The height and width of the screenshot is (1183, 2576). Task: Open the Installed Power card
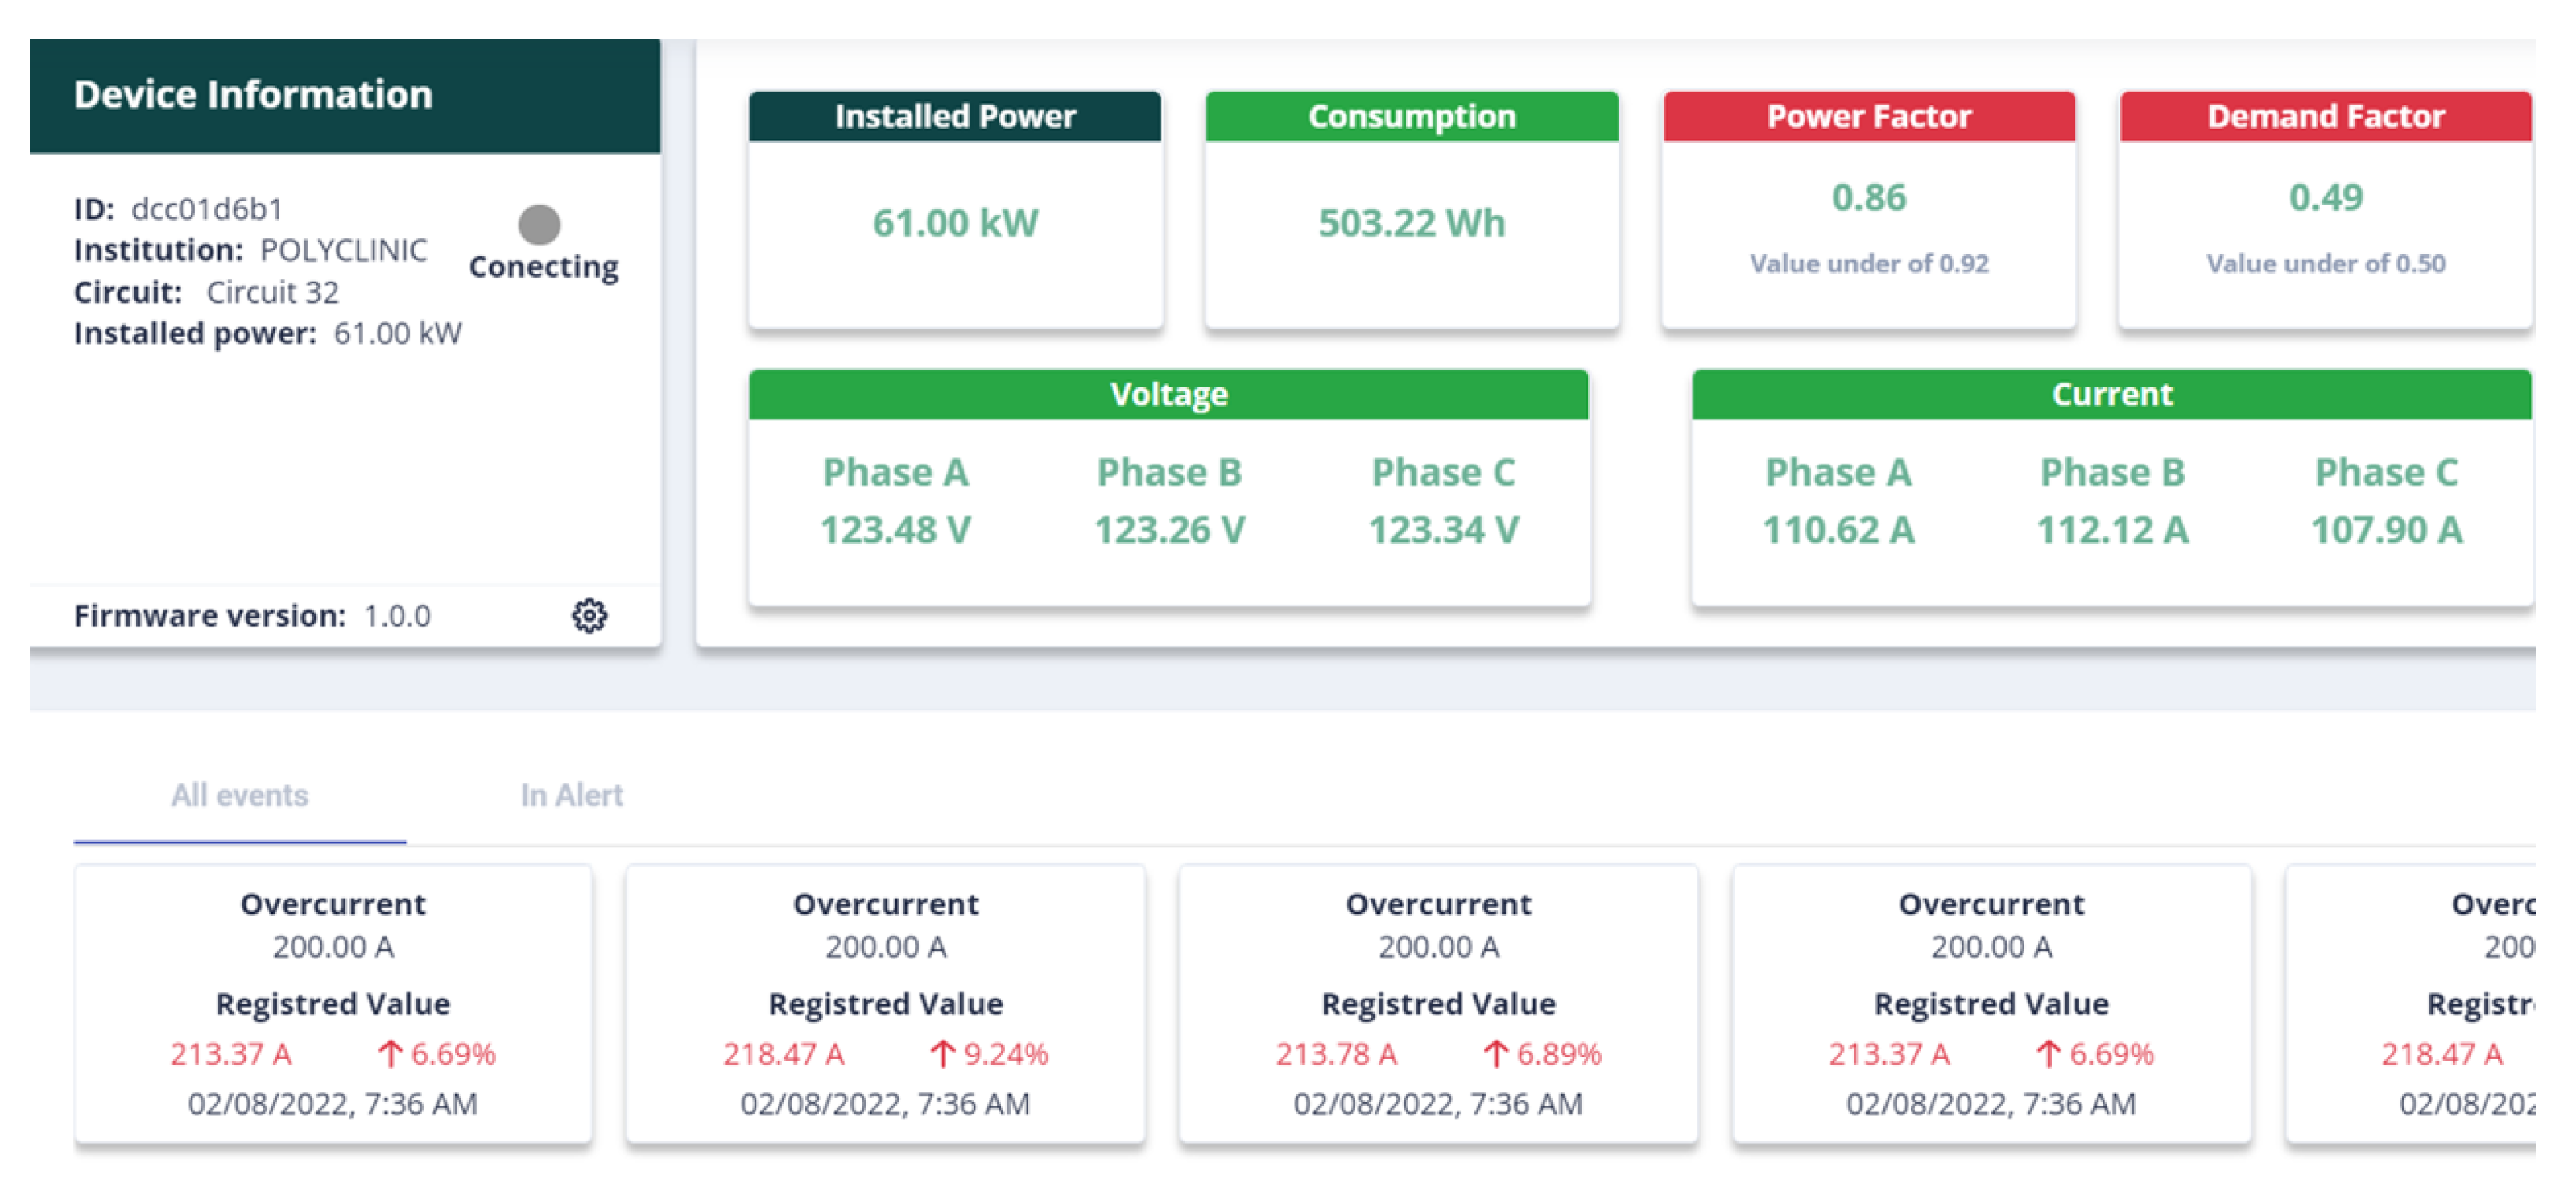click(x=955, y=222)
